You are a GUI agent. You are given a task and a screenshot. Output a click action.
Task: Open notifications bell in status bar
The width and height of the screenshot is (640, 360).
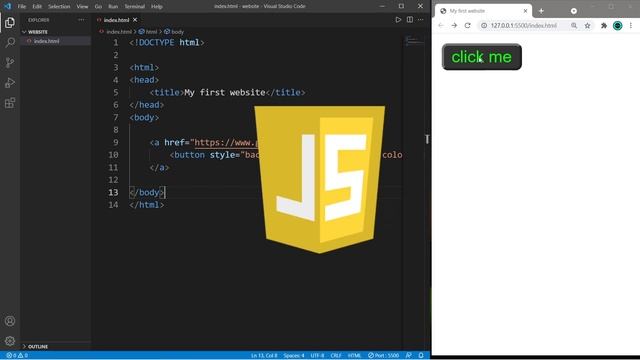[x=421, y=355]
